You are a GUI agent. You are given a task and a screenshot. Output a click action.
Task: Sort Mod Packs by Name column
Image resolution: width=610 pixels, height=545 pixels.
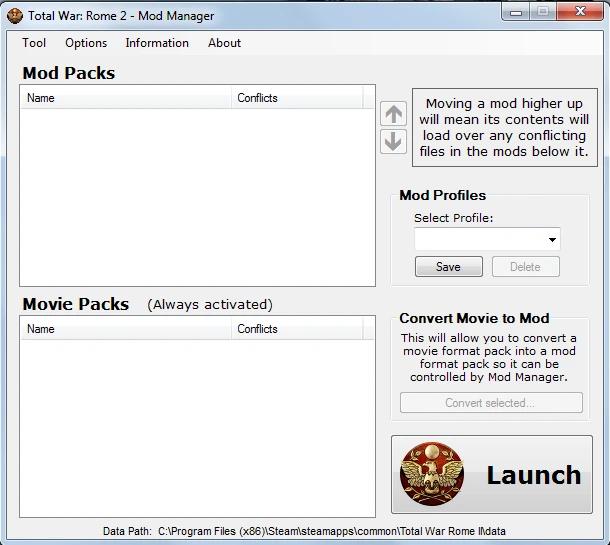coord(125,98)
